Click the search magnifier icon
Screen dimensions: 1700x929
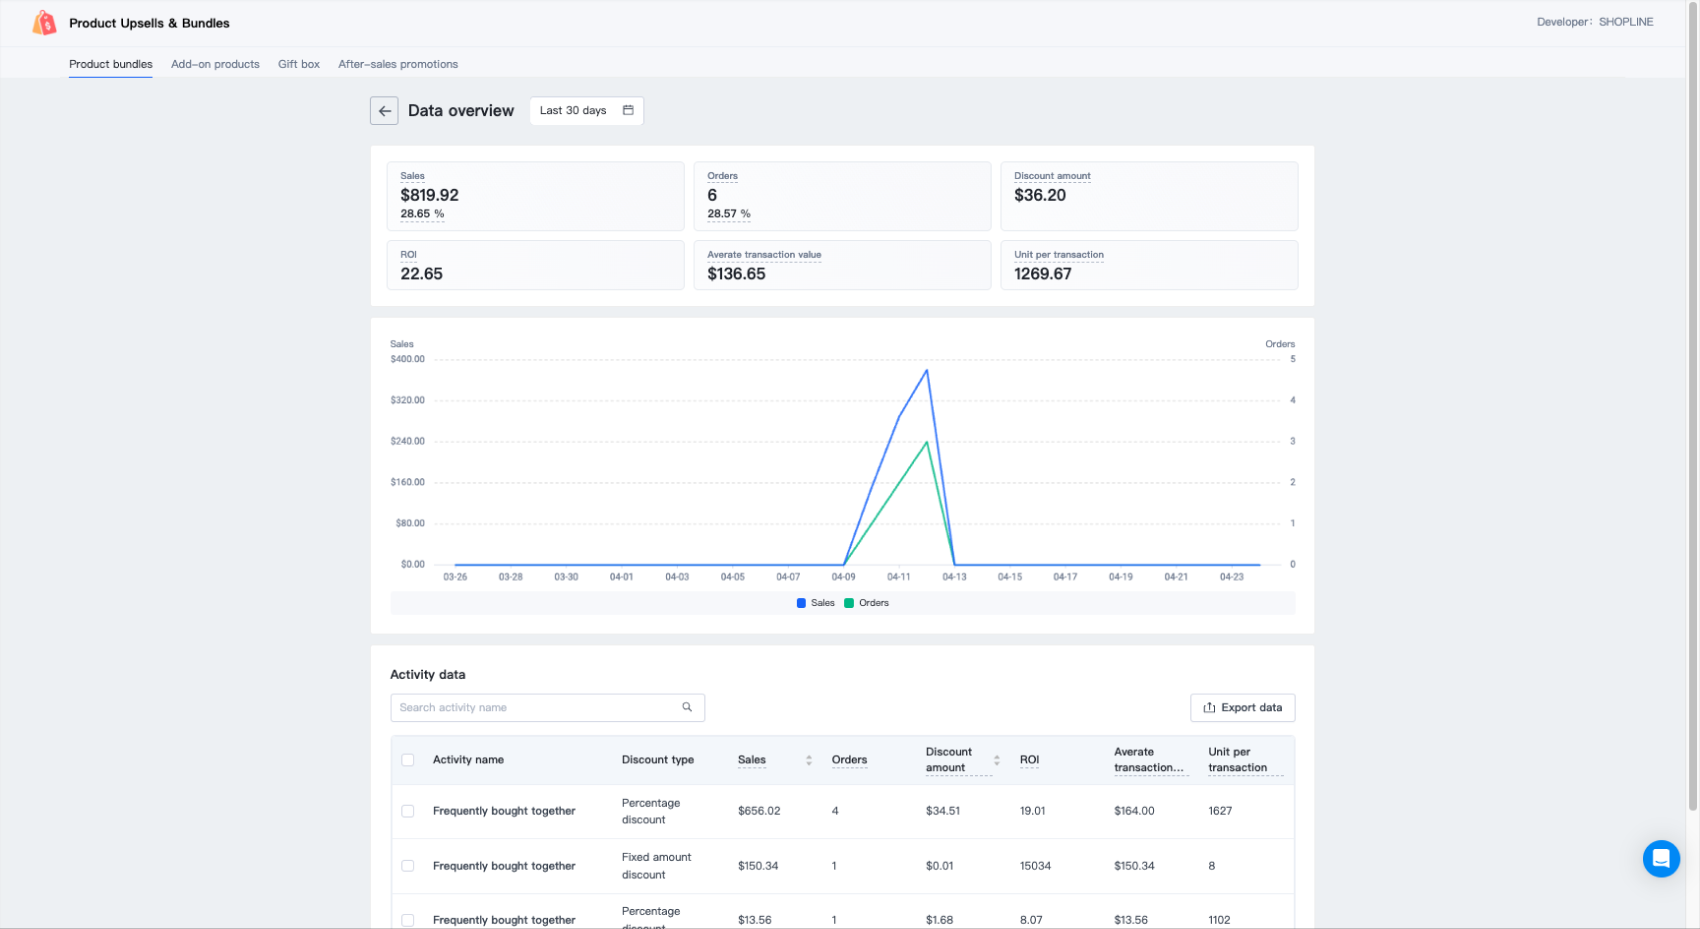tap(687, 707)
